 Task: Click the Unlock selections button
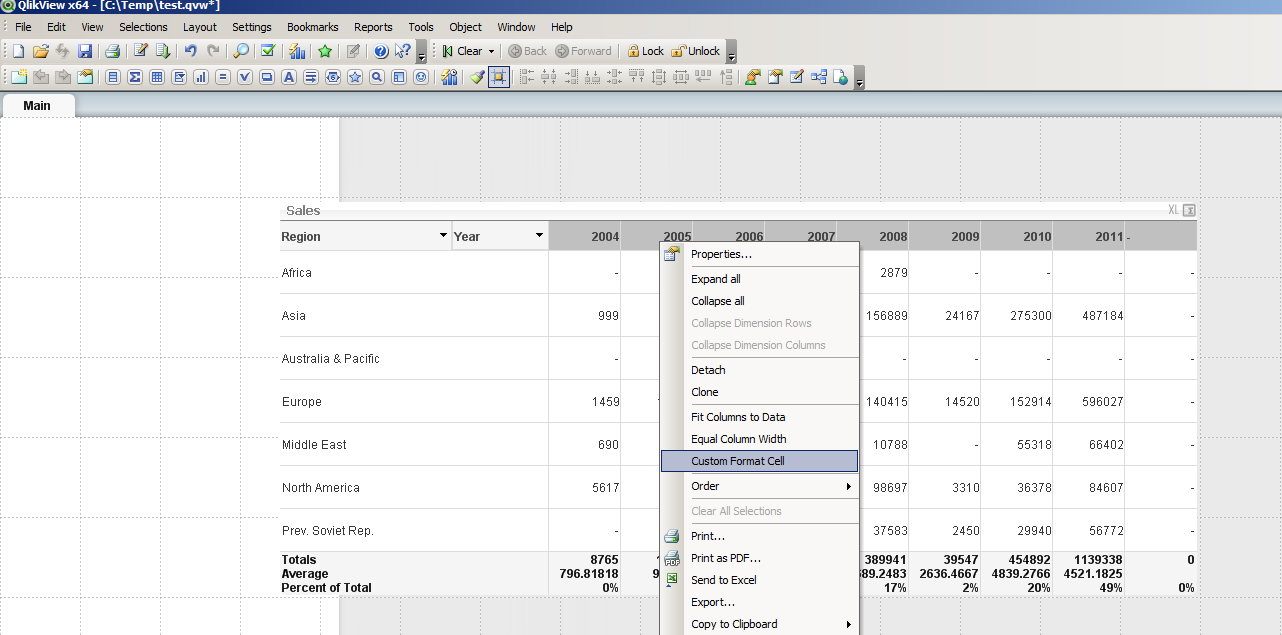click(x=696, y=51)
